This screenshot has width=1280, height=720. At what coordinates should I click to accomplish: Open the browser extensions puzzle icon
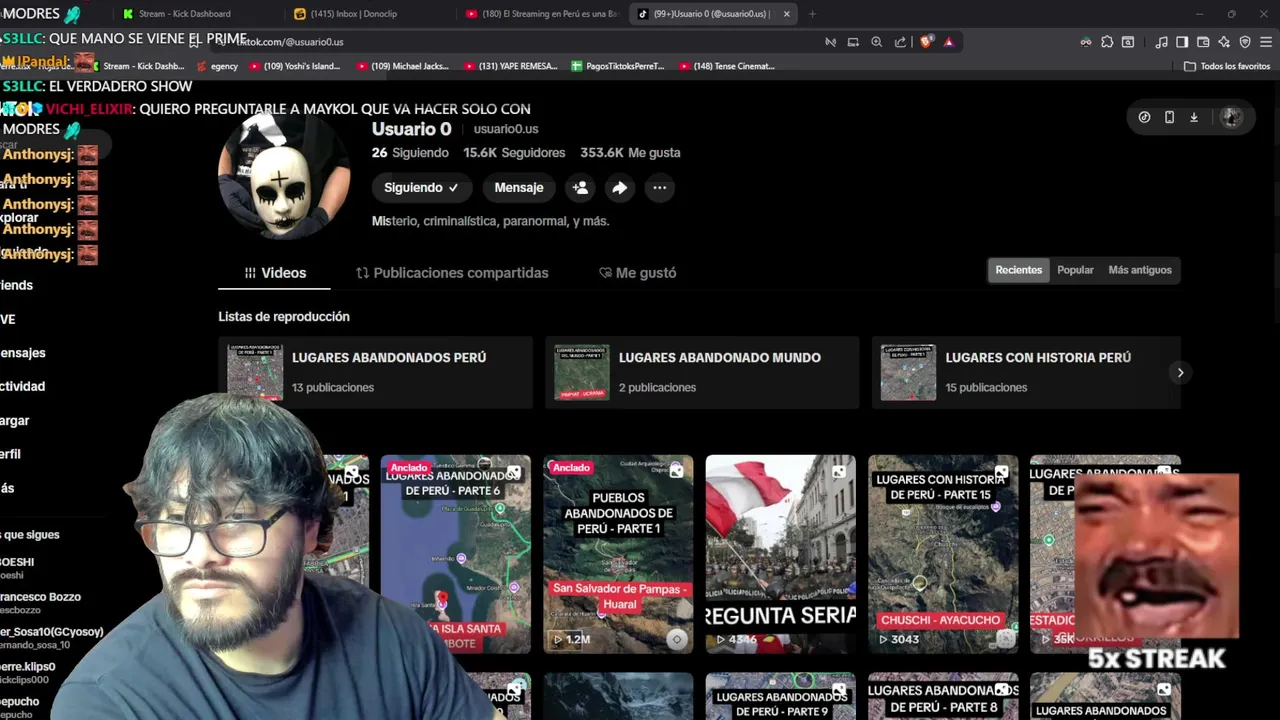[1107, 42]
